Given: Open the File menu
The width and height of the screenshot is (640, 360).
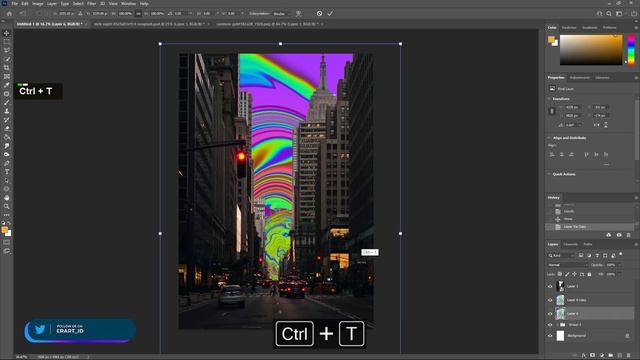Looking at the screenshot, I should [15, 4].
